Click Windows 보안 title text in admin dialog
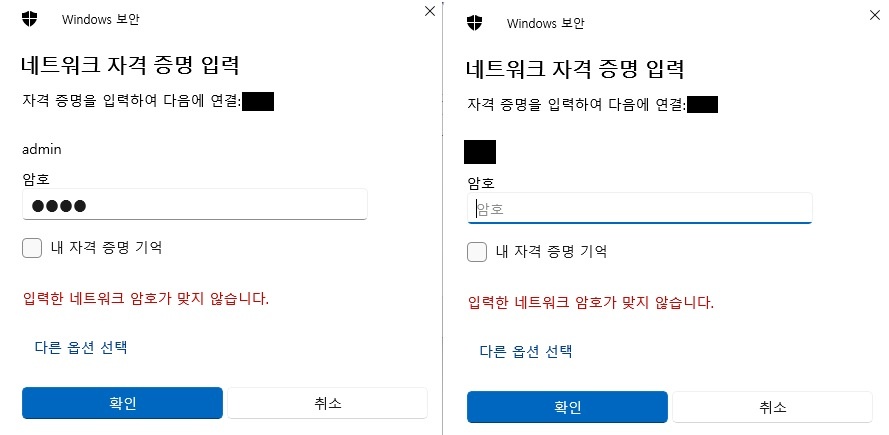This screenshot has height=435, width=889. (101, 19)
